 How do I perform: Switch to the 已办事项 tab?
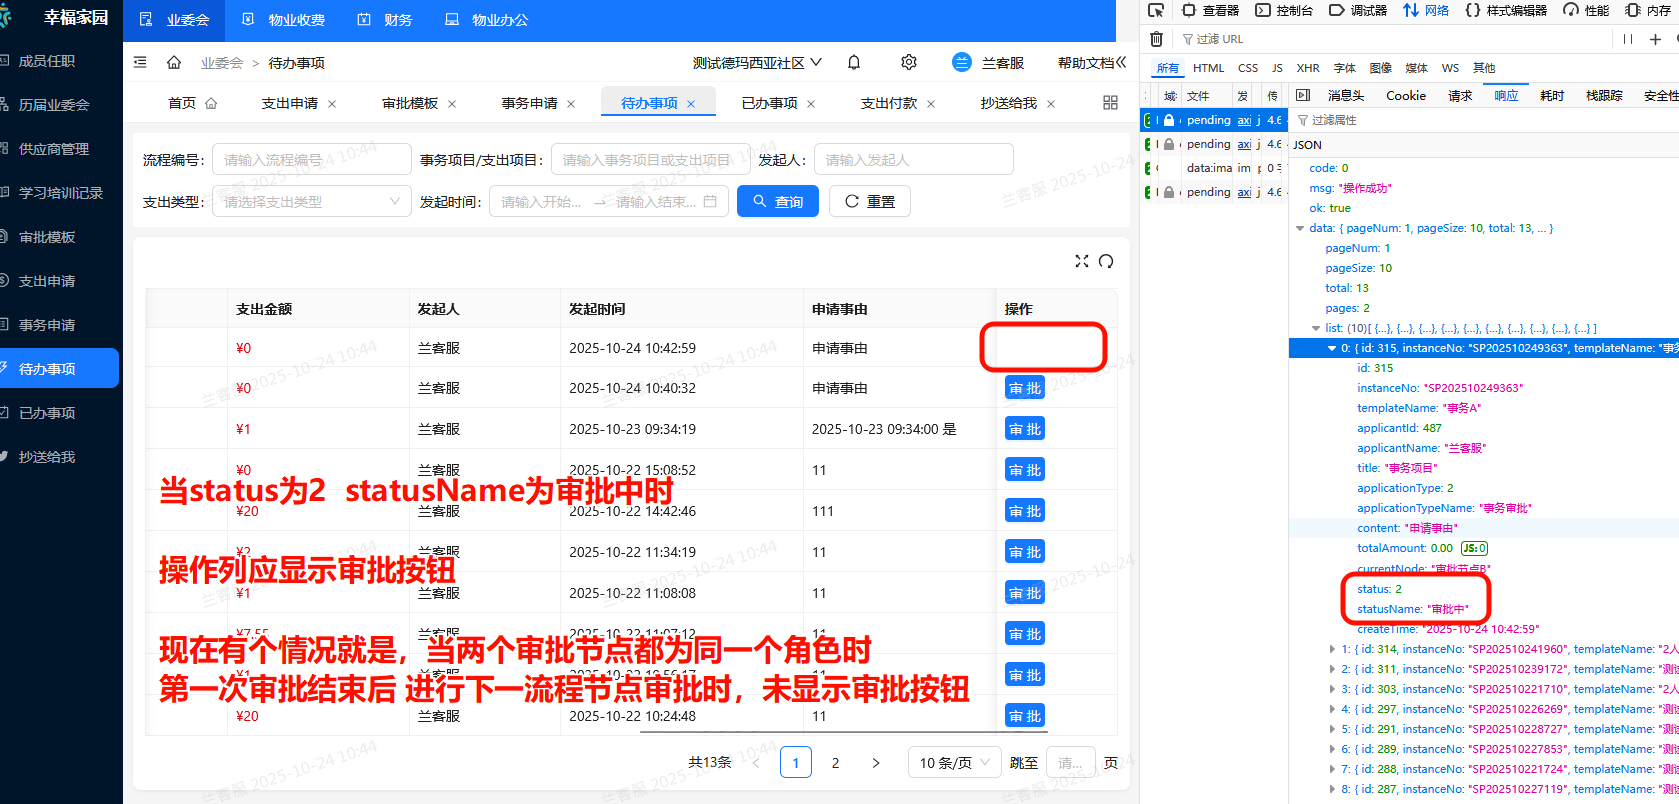click(769, 103)
